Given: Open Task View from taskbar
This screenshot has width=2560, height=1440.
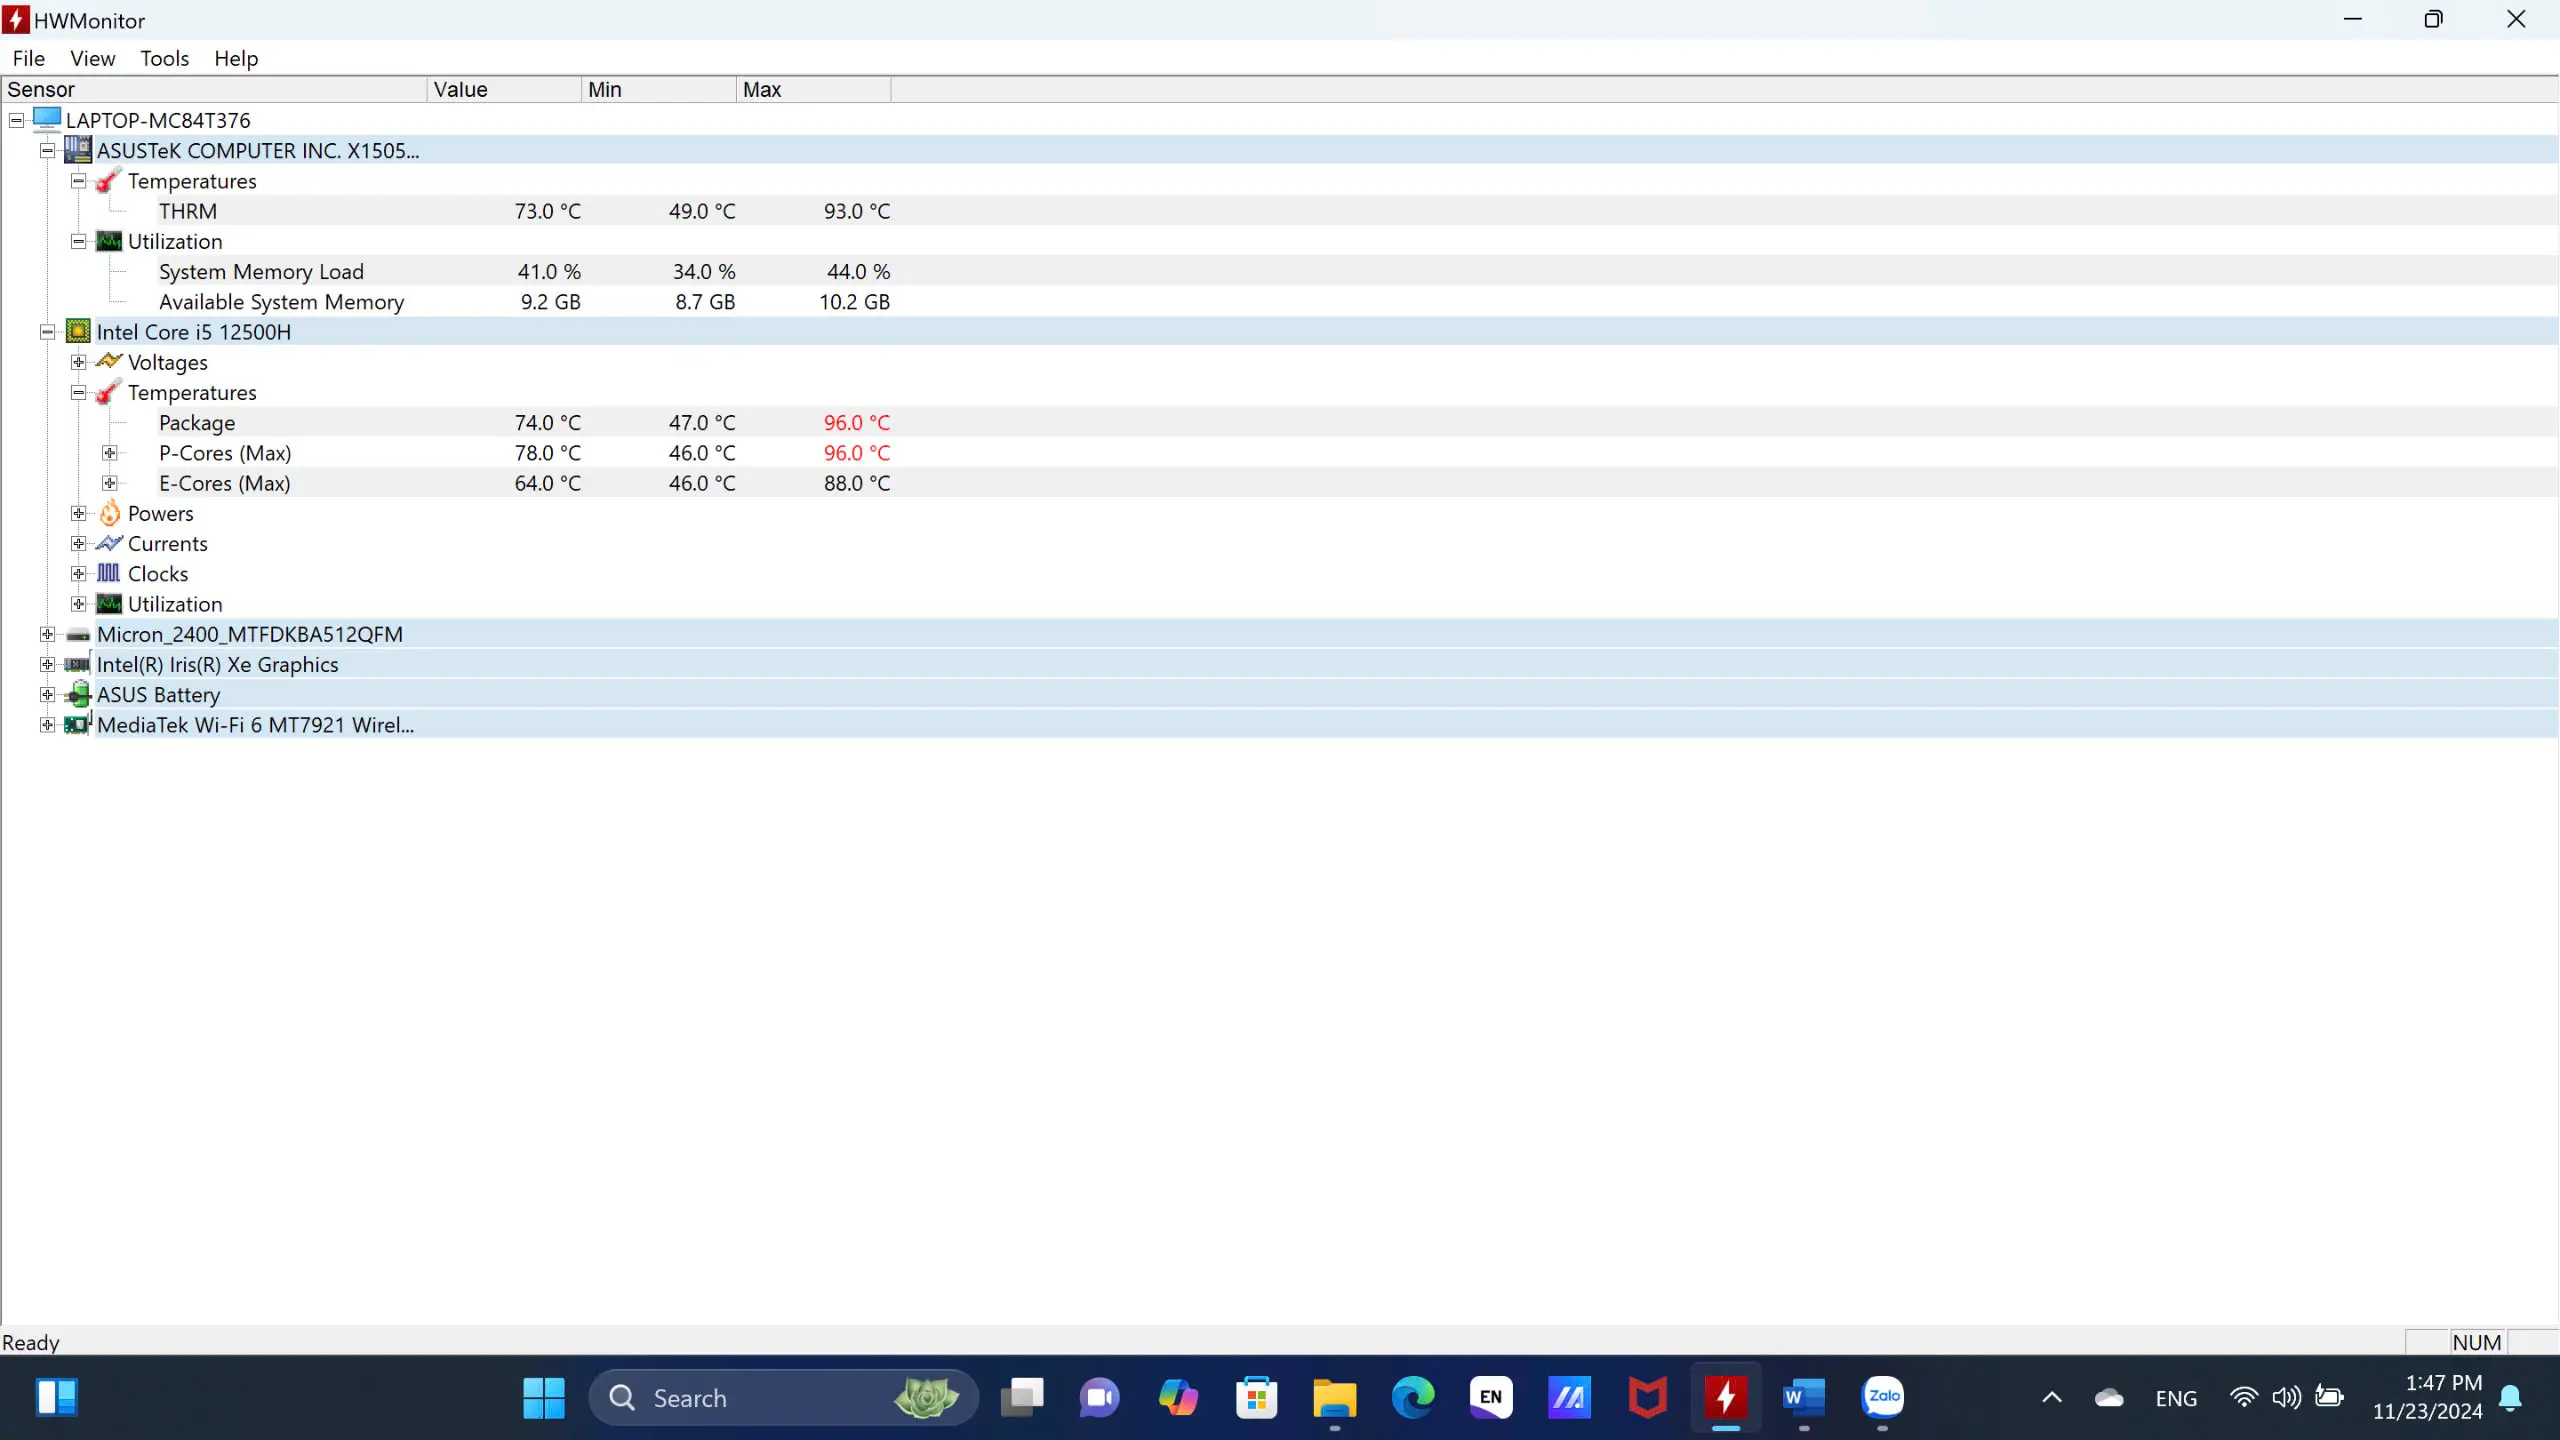Looking at the screenshot, I should coord(1022,1398).
